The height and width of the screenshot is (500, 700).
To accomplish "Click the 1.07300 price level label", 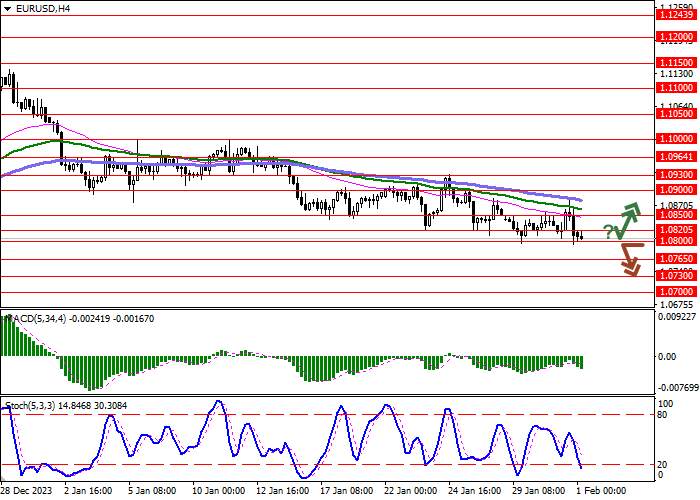I will tap(677, 276).
